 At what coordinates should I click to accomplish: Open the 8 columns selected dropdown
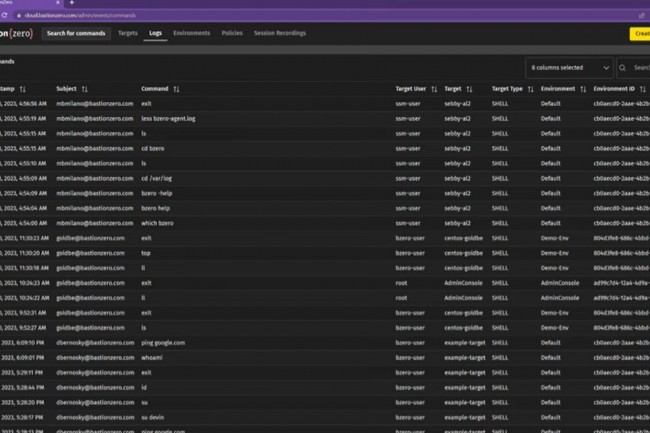569,68
